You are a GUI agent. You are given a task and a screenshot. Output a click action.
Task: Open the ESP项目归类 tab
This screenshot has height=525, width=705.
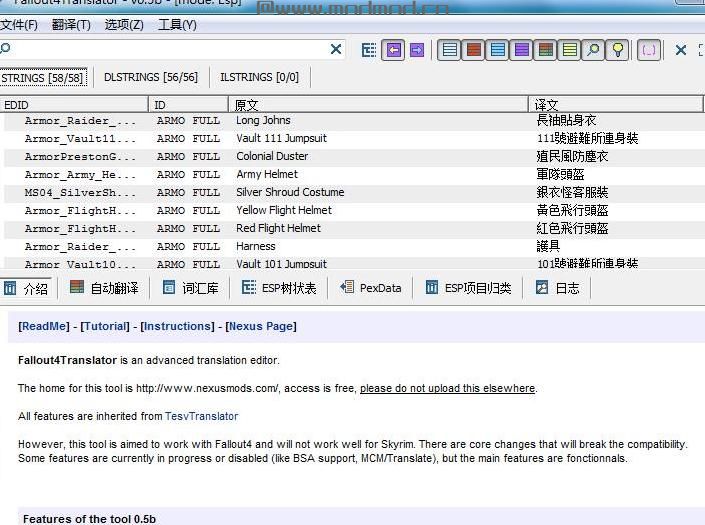click(468, 288)
